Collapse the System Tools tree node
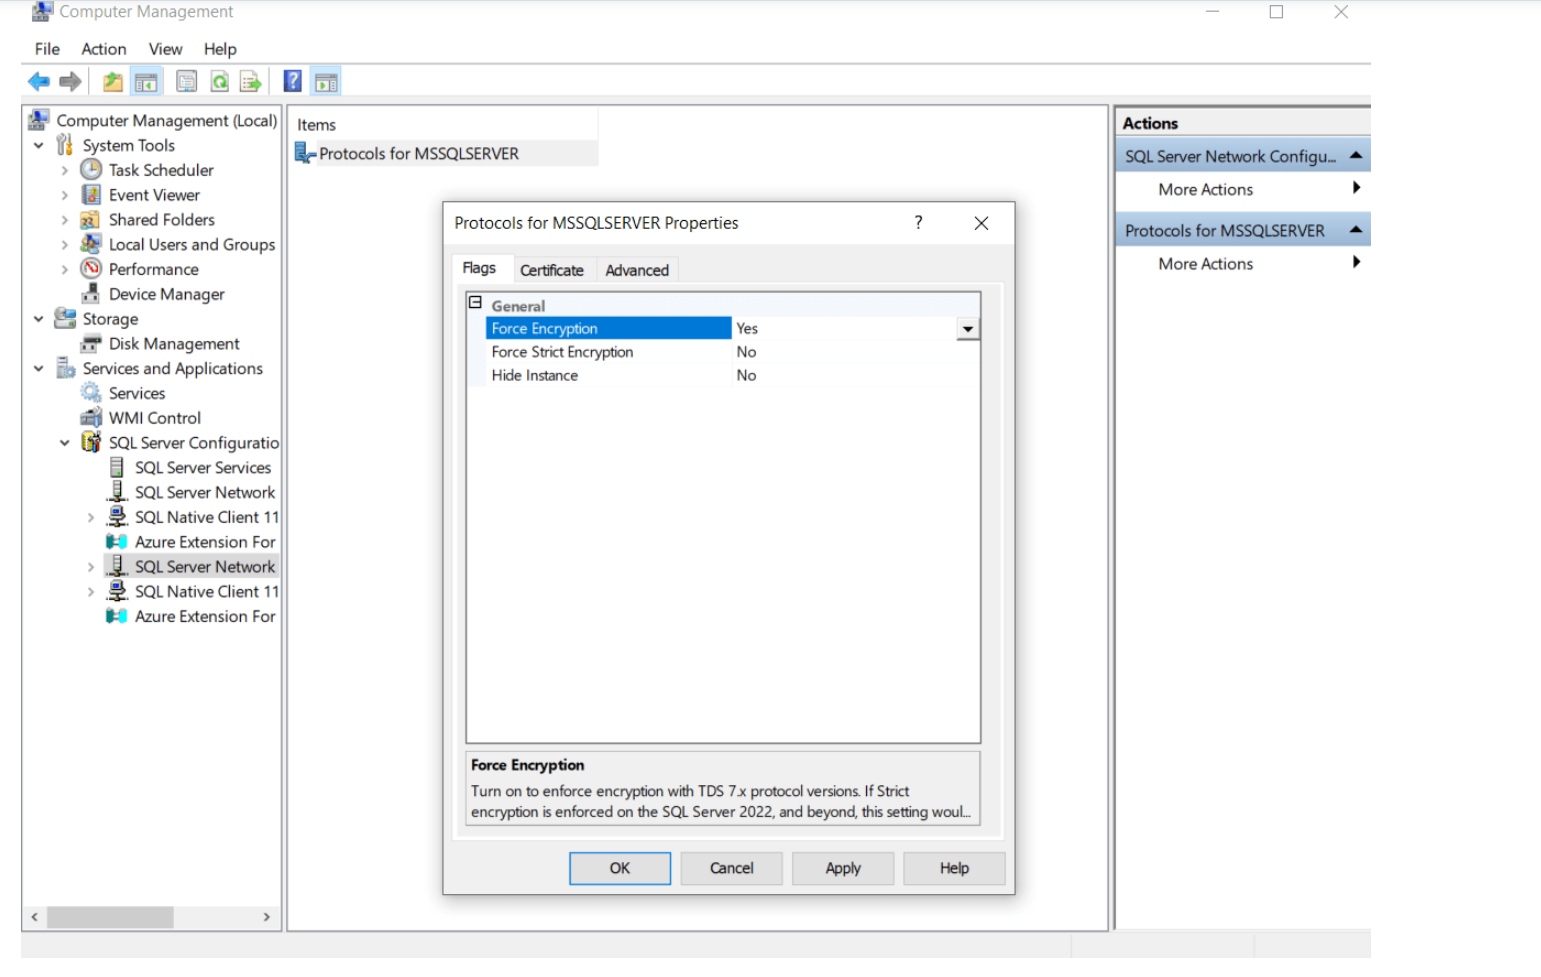1541x977 pixels. (x=39, y=146)
